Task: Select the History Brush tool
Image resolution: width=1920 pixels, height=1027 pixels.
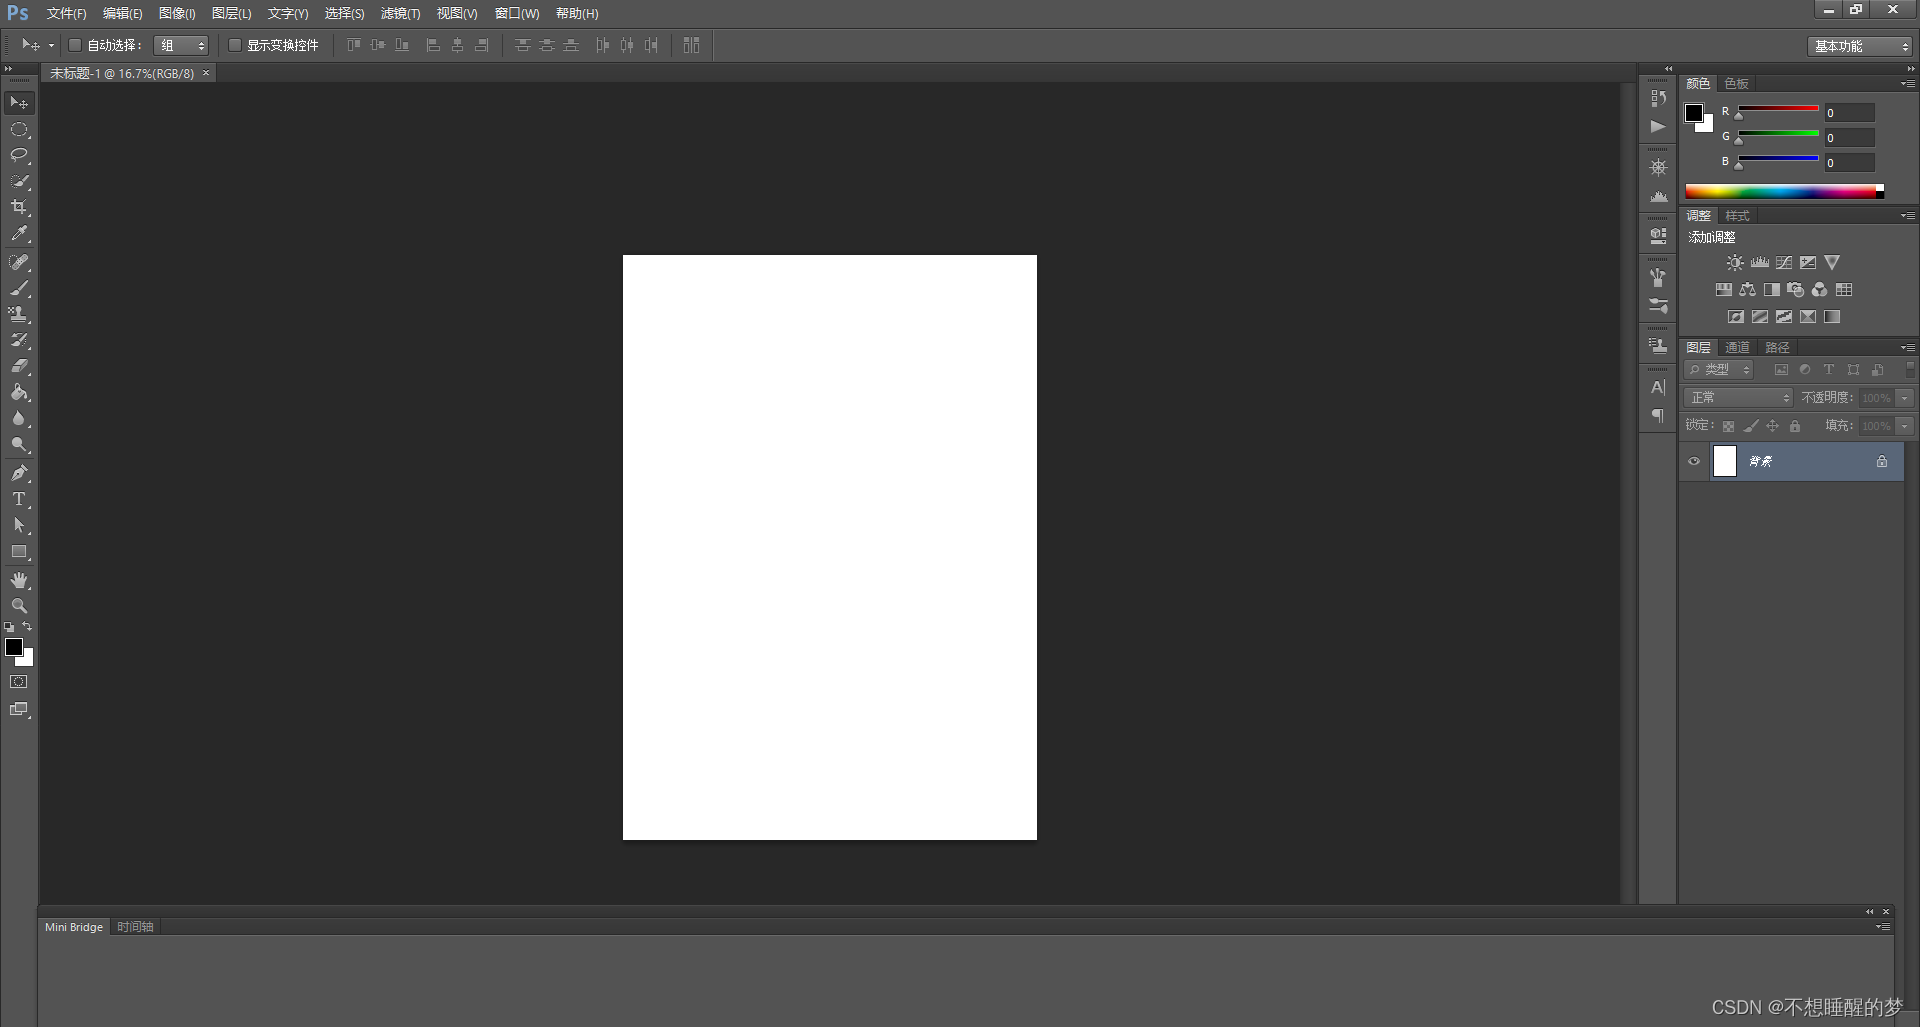Action: click(x=19, y=340)
